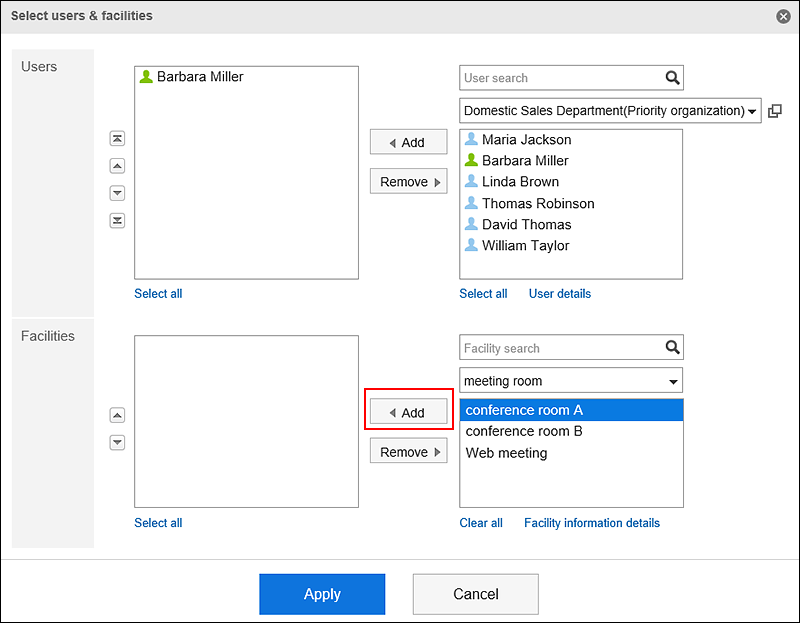Select Web meeting facility
This screenshot has width=800, height=623.
[x=571, y=453]
